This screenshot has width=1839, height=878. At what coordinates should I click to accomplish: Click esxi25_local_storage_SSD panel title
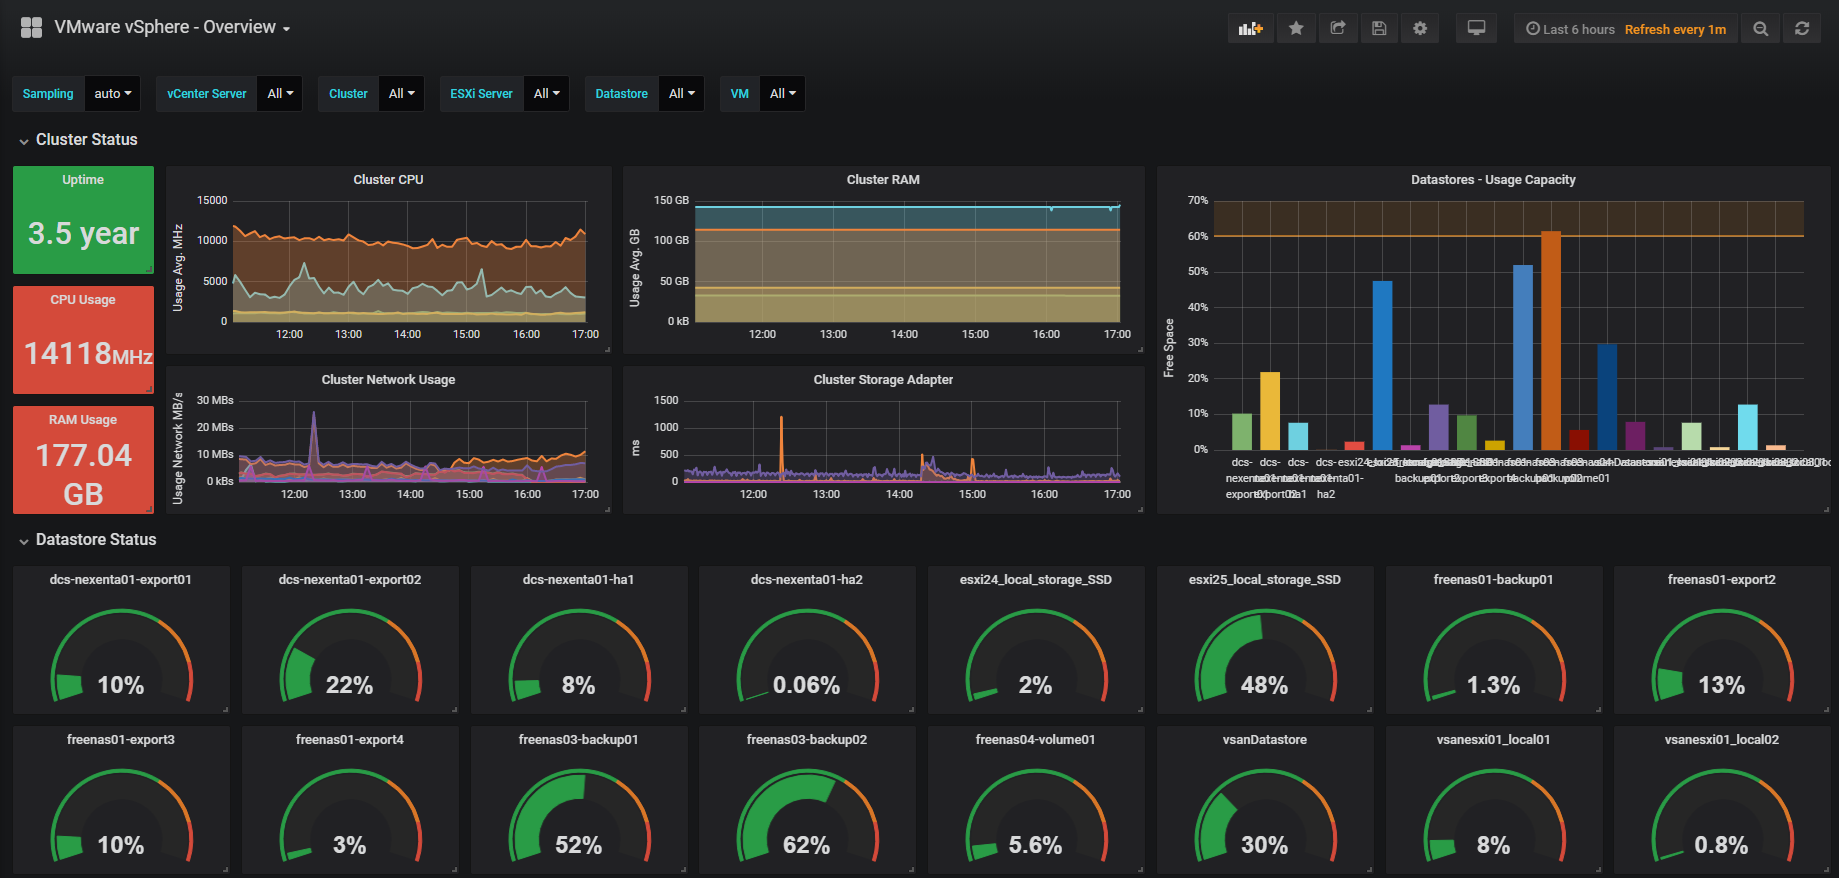click(x=1265, y=580)
